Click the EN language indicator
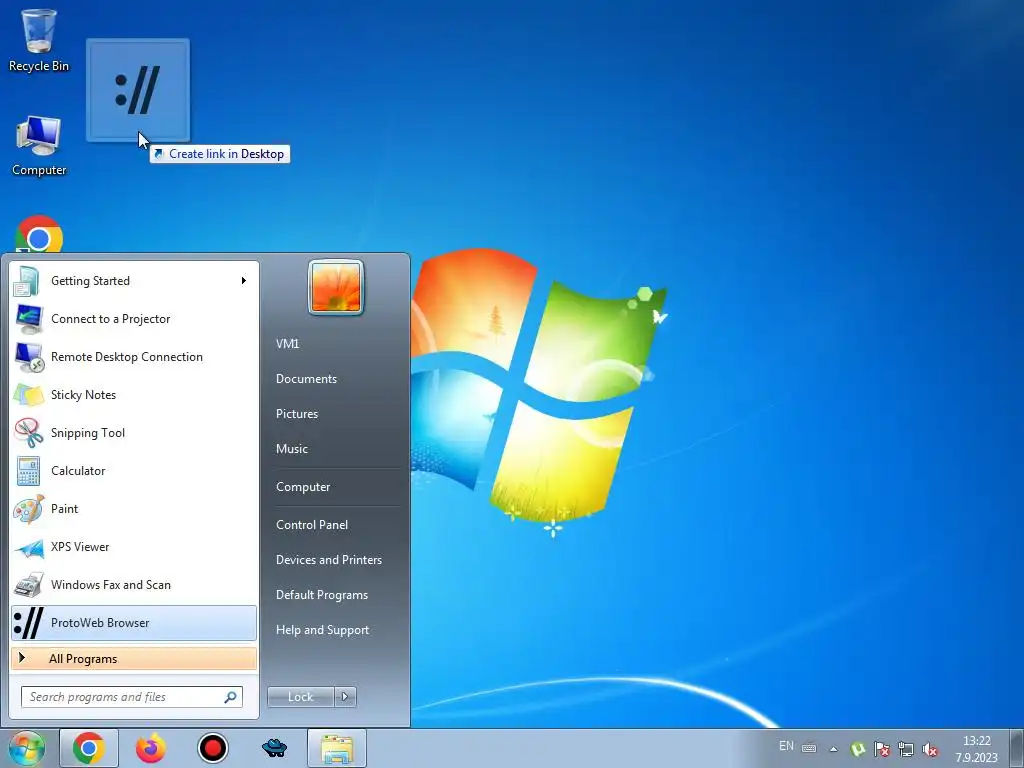The height and width of the screenshot is (768, 1024). tap(786, 746)
